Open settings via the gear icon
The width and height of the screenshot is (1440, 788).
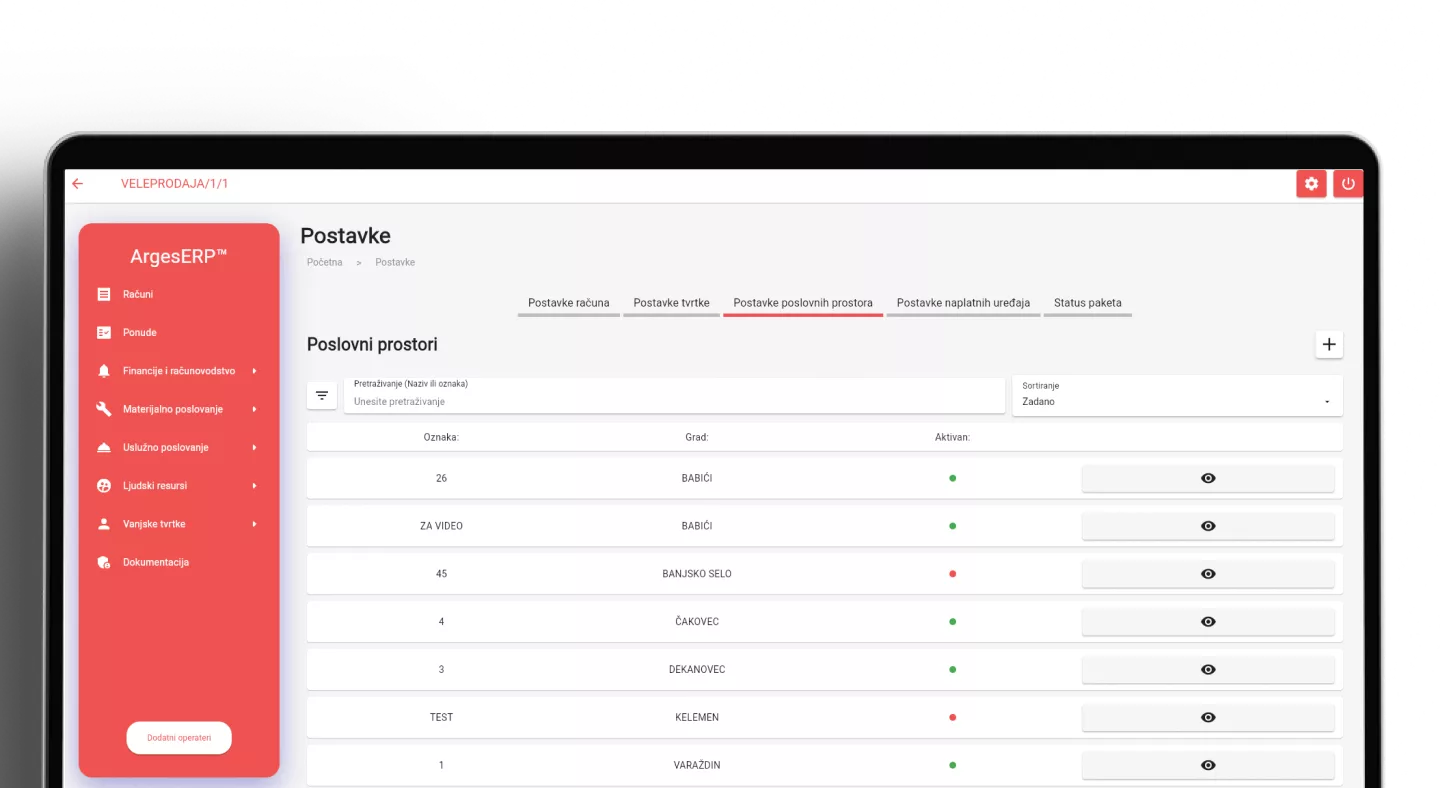[1311, 184]
